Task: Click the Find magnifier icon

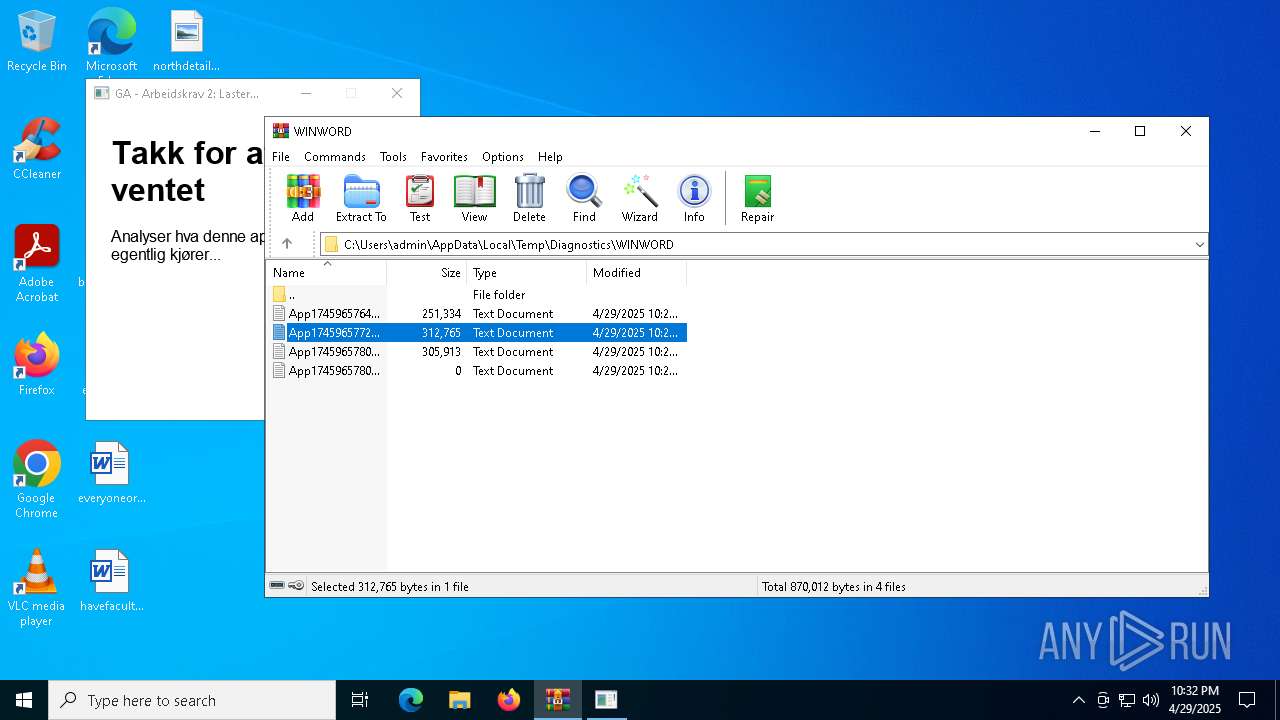Action: [584, 198]
